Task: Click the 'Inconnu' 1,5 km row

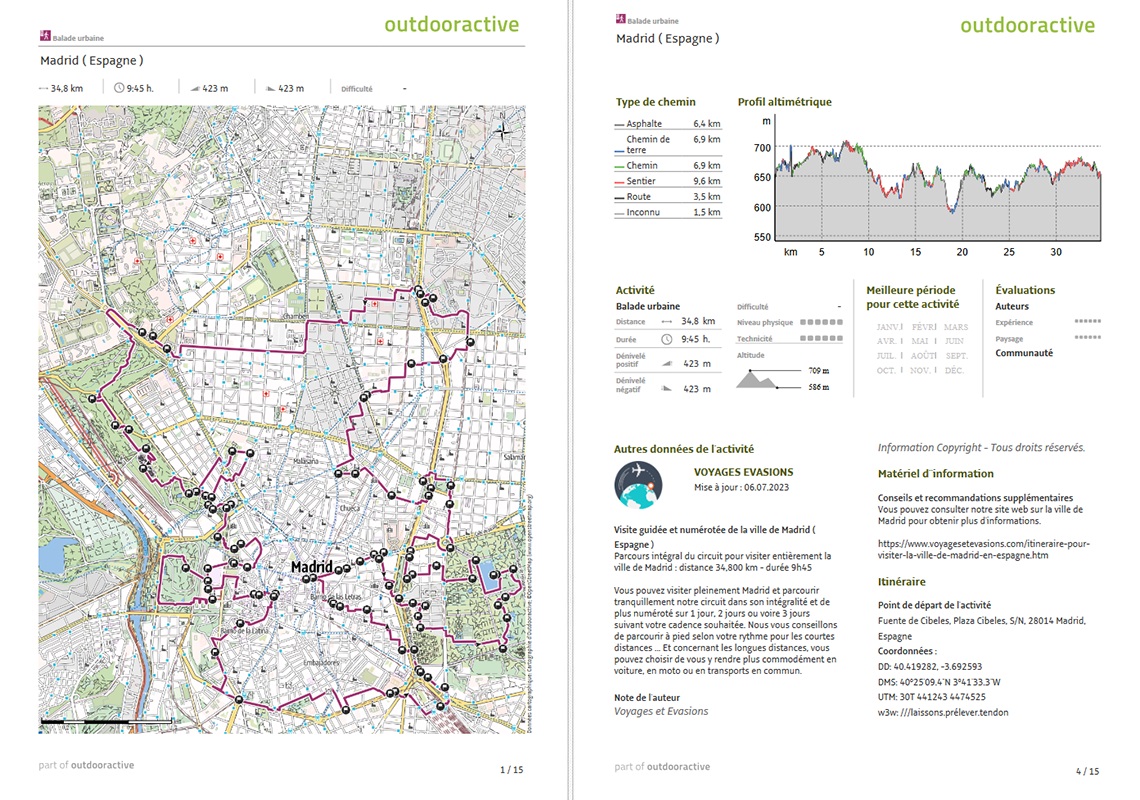Action: (x=668, y=212)
